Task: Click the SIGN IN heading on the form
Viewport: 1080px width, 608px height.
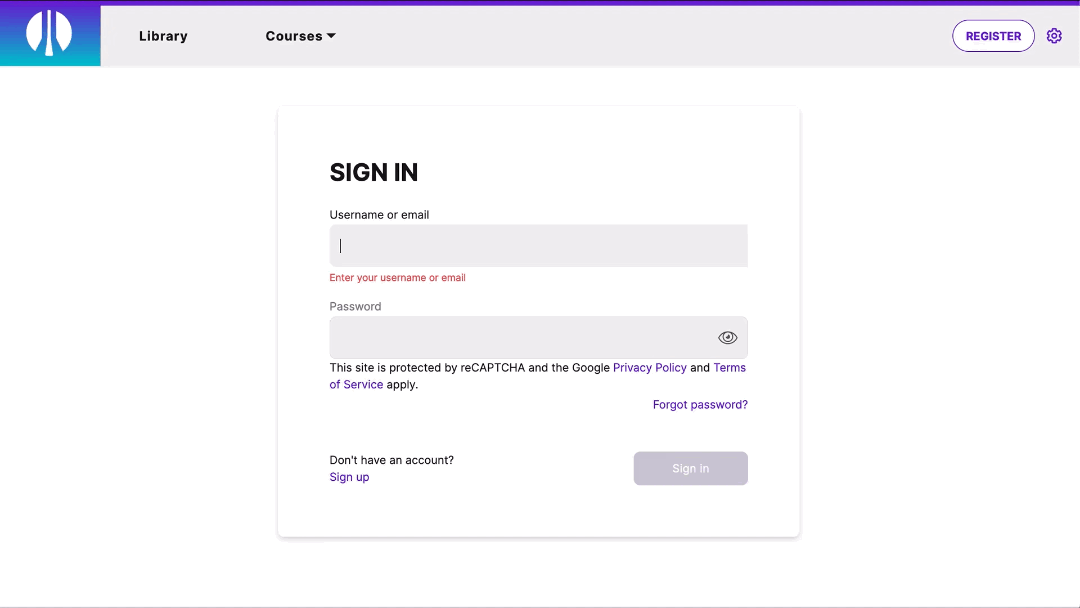Action: [x=374, y=172]
